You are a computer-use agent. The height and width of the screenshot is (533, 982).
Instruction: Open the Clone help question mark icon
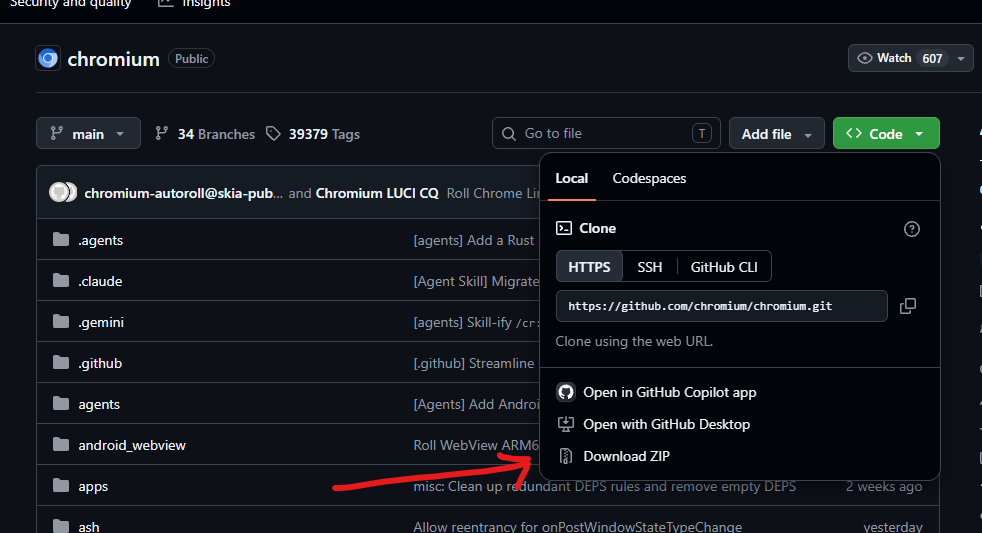coord(911,229)
